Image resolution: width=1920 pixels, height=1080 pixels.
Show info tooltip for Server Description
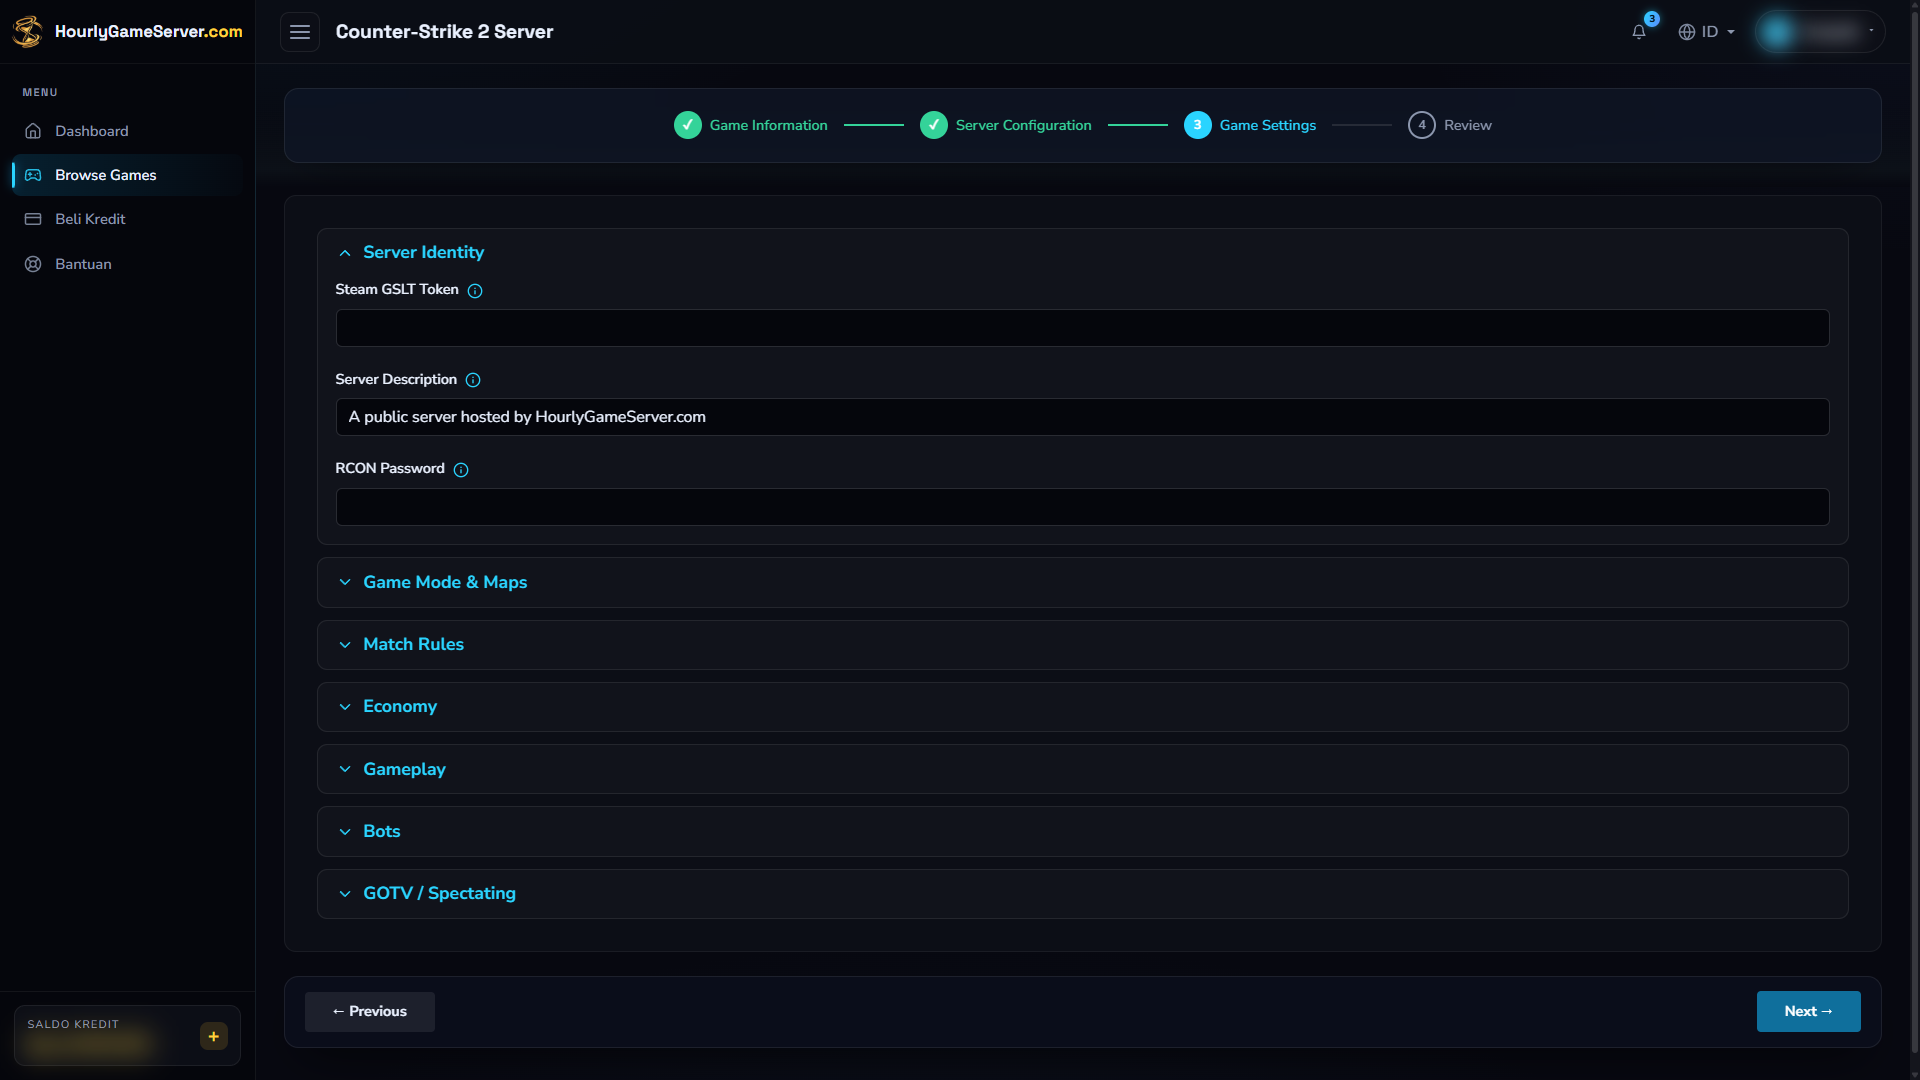tap(473, 380)
